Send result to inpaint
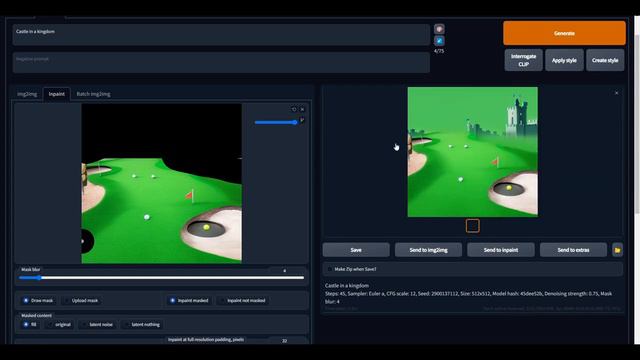640x360 pixels. click(x=501, y=250)
